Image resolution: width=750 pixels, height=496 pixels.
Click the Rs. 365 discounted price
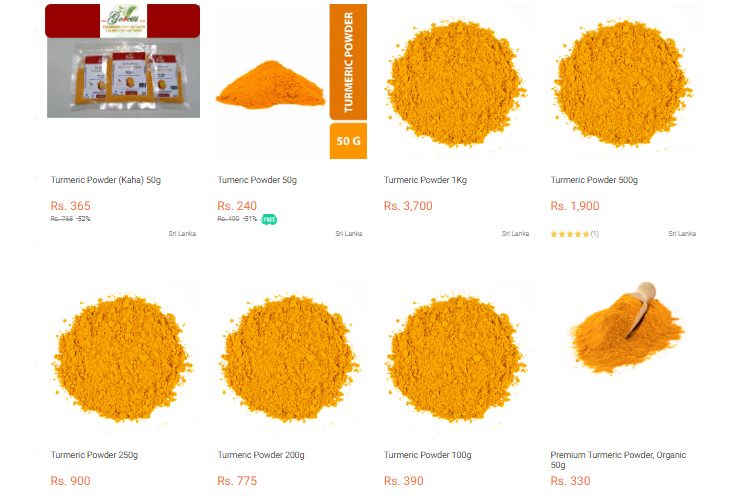70,206
